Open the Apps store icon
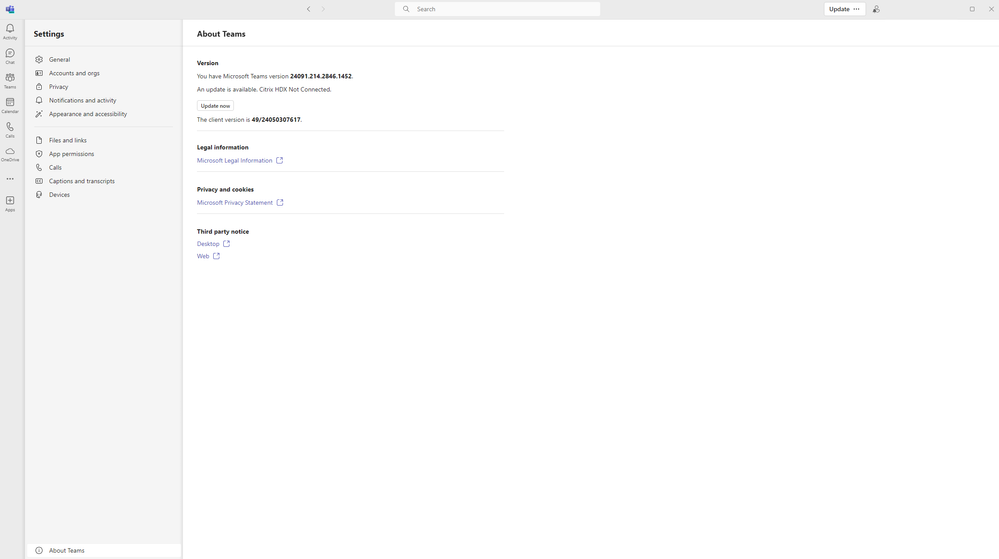Image resolution: width=999 pixels, height=559 pixels. pyautogui.click(x=10, y=203)
